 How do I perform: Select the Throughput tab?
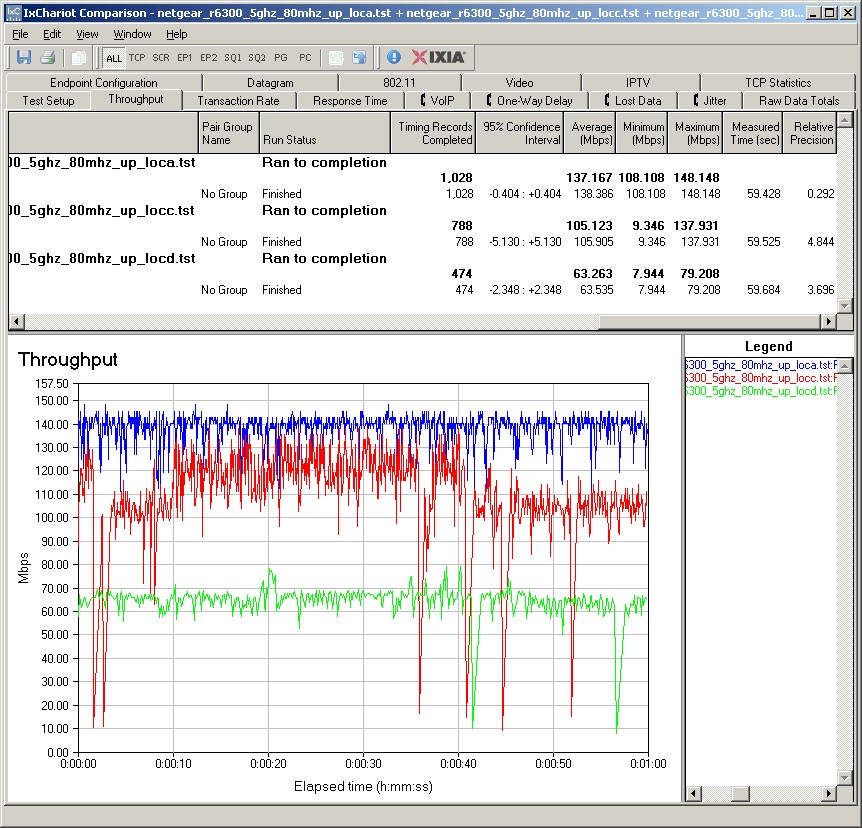coord(136,99)
